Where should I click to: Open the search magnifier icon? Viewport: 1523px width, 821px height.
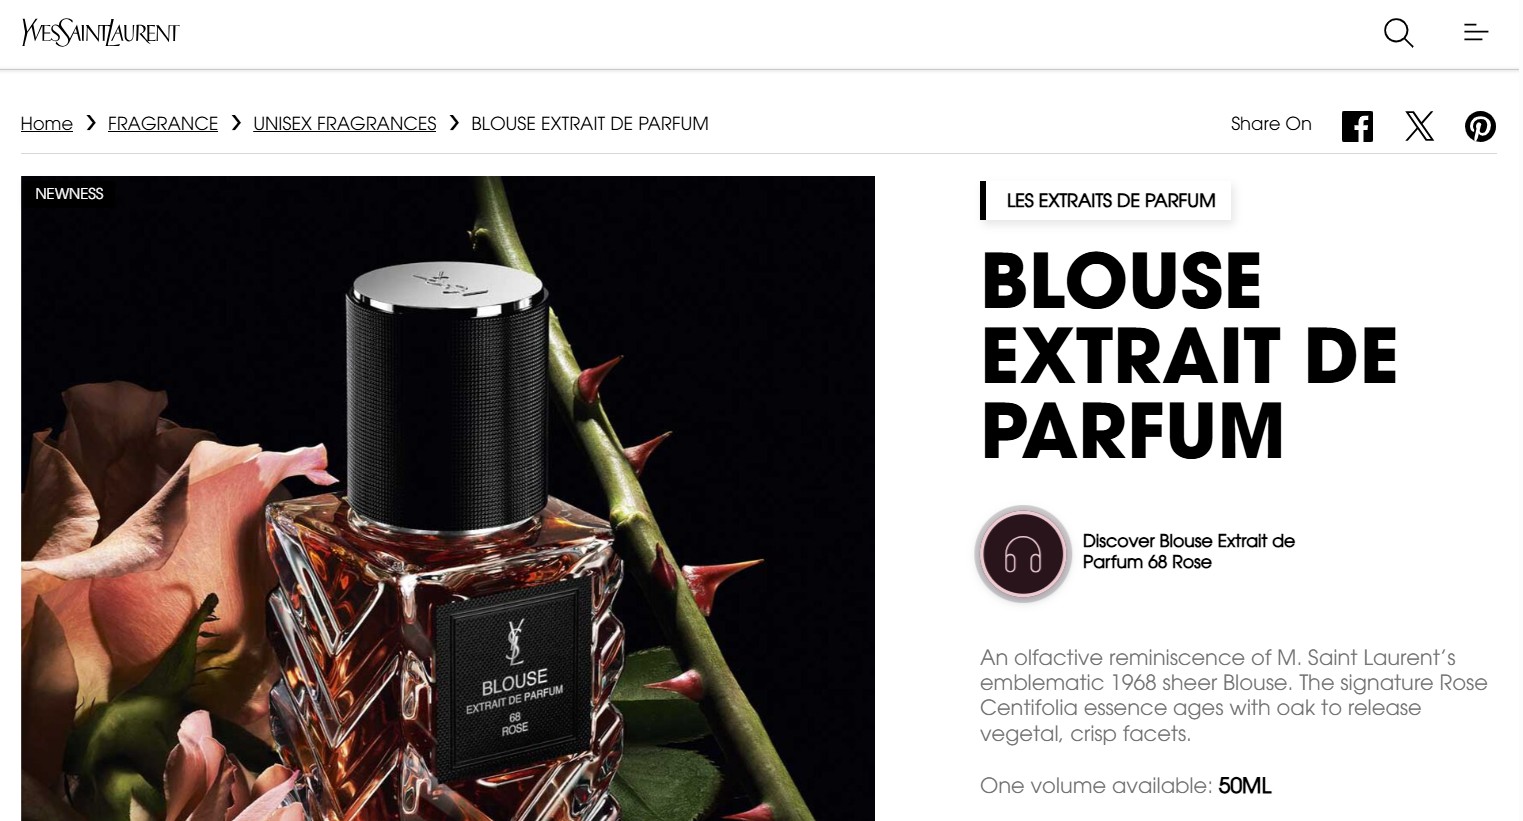click(x=1398, y=33)
